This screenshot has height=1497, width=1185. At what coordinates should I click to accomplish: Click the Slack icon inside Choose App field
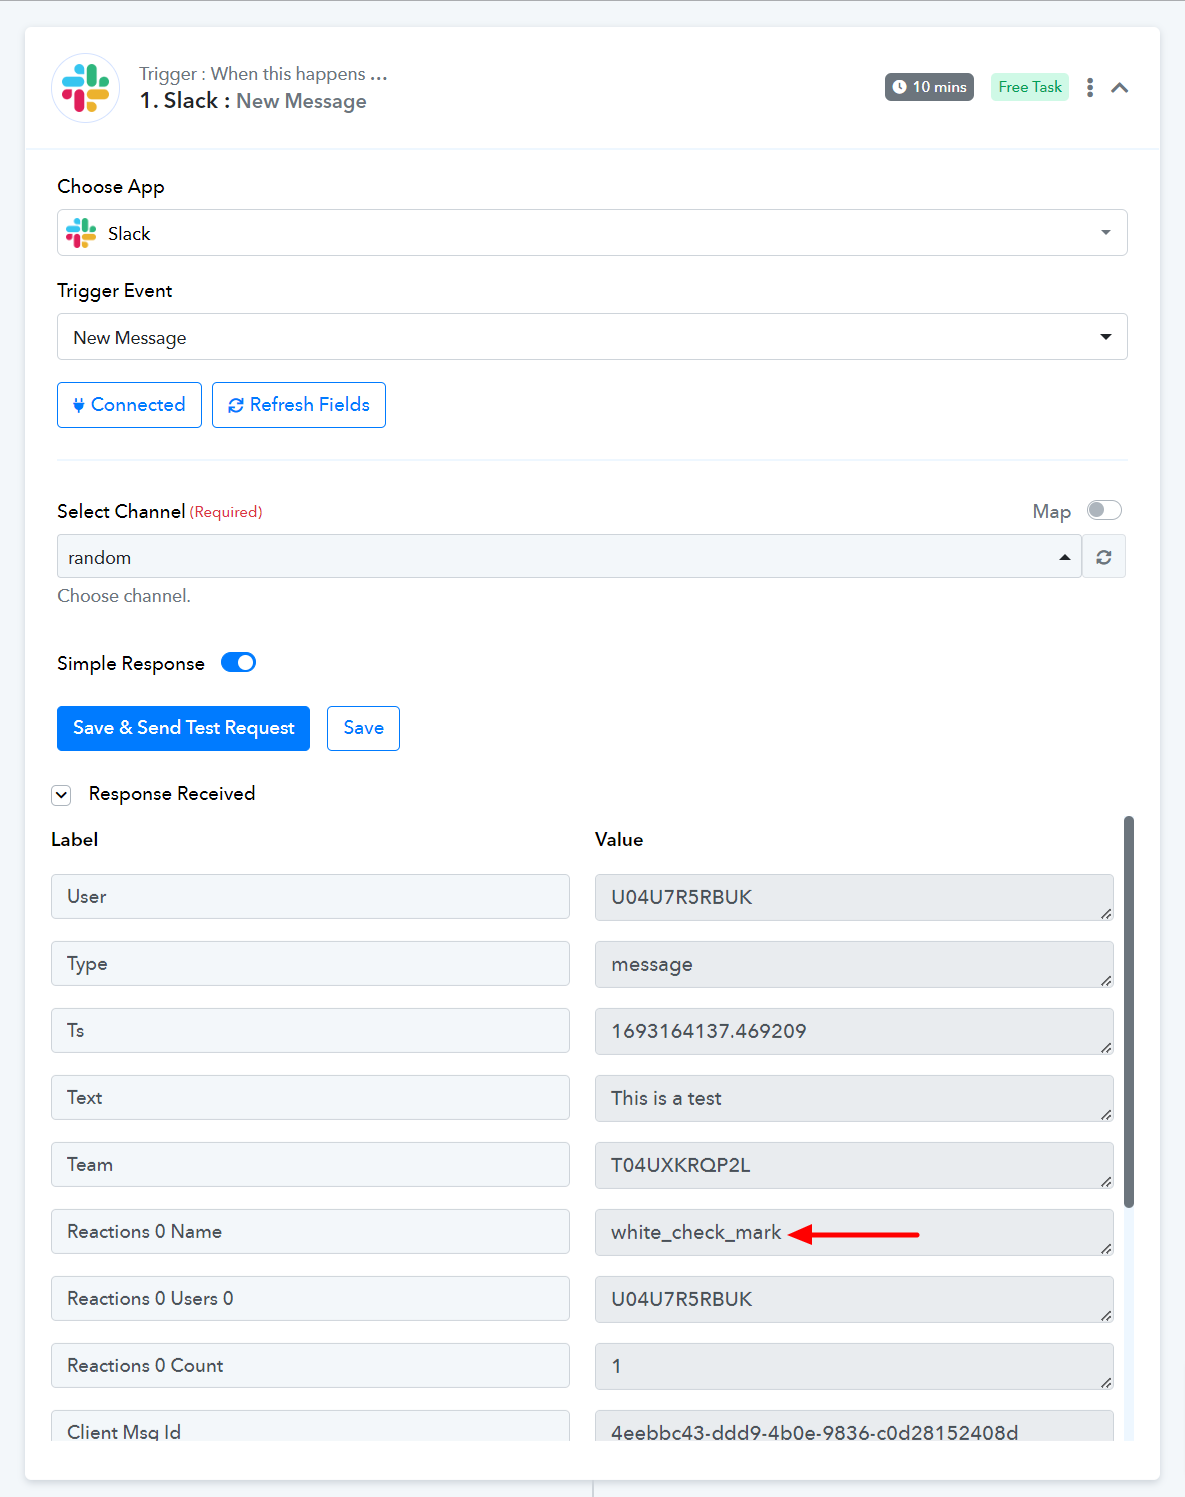(81, 233)
